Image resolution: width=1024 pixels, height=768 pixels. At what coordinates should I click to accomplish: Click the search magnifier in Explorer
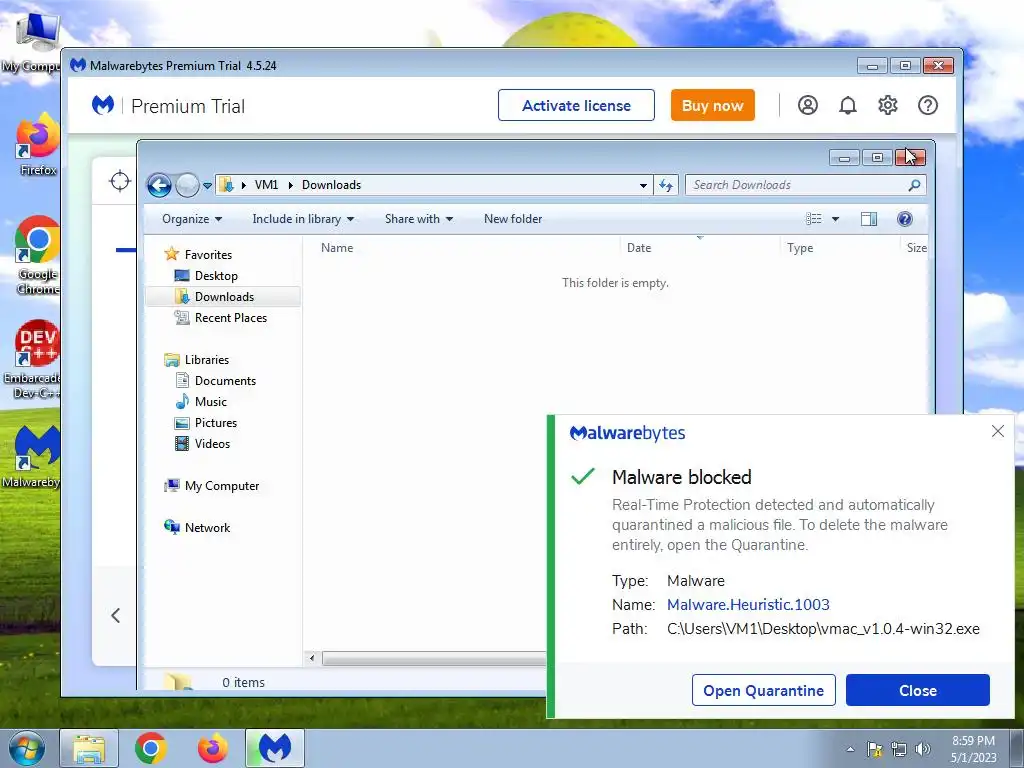tap(914, 185)
